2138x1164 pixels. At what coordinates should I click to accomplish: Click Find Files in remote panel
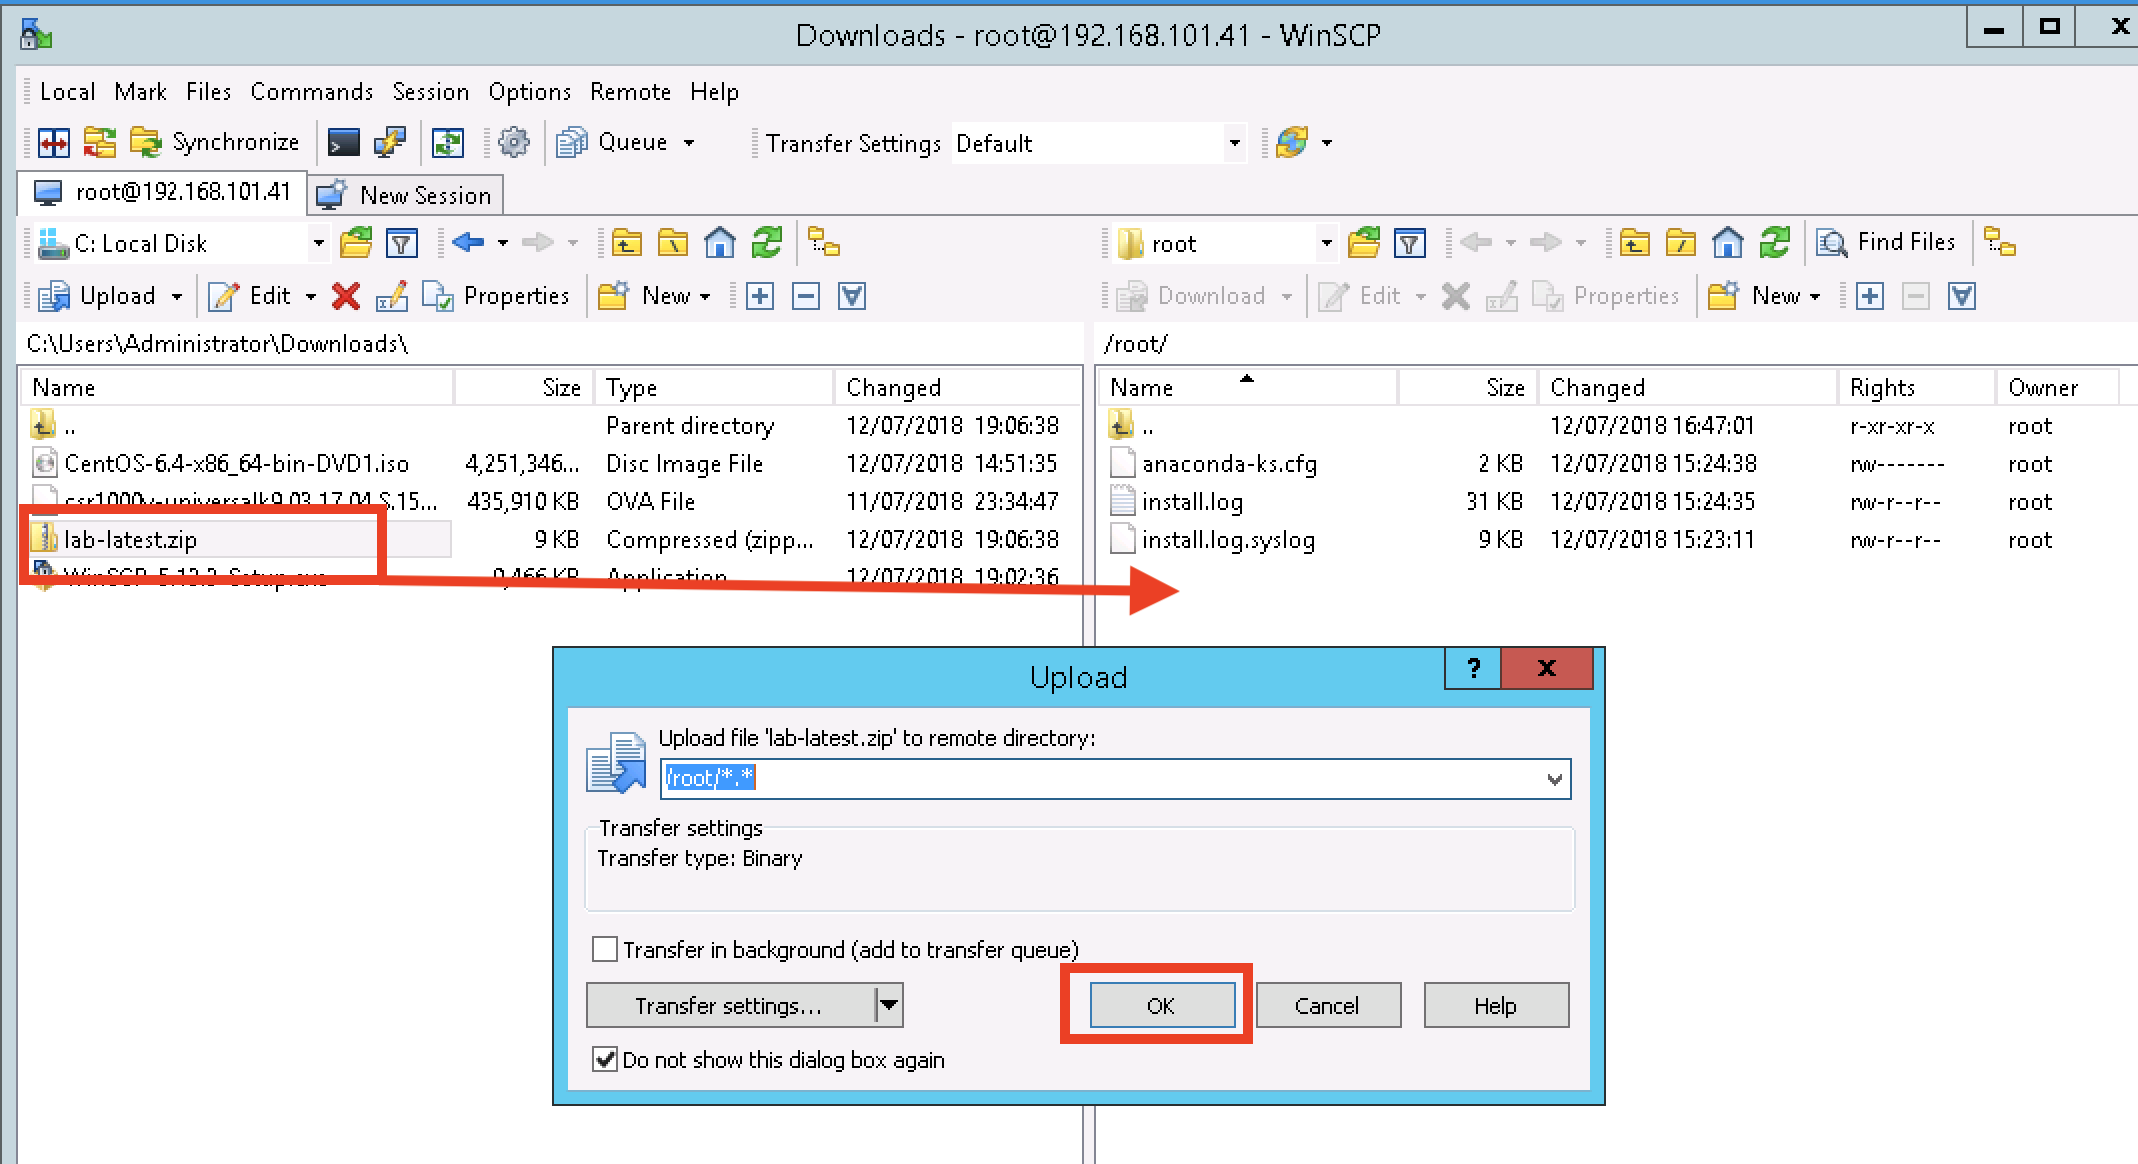[x=1885, y=243]
